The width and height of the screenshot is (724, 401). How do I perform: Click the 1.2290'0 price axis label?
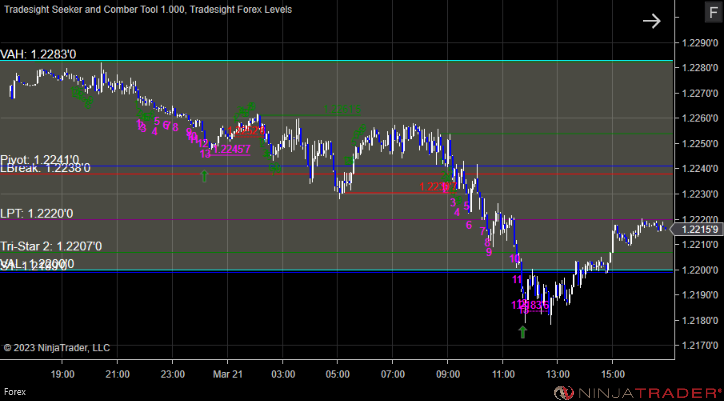coord(700,43)
